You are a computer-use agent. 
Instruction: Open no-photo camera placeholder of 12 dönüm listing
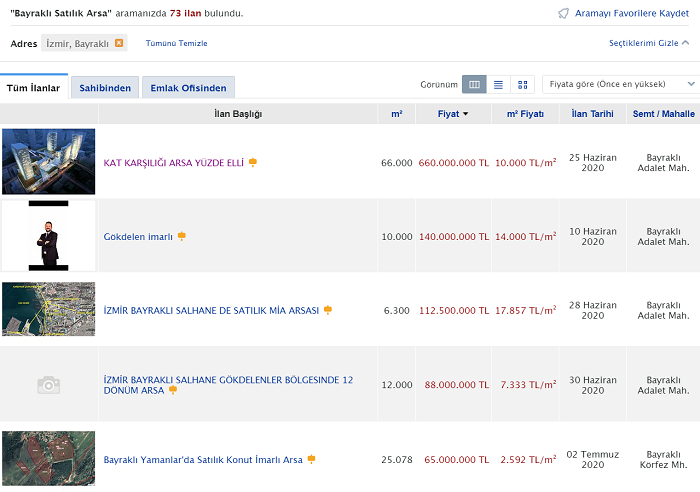click(49, 384)
